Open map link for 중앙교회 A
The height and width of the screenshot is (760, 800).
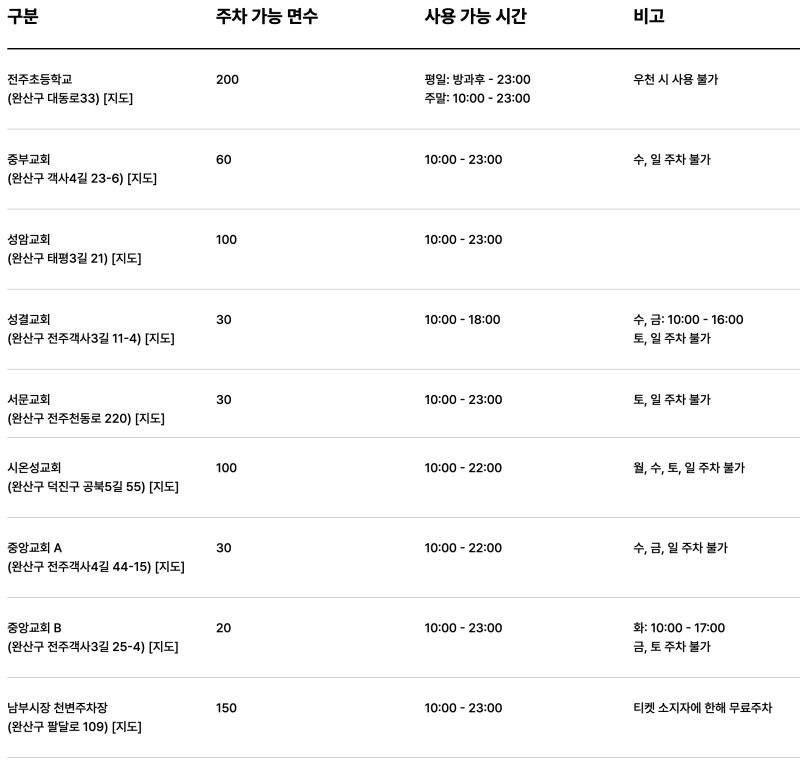(169, 567)
